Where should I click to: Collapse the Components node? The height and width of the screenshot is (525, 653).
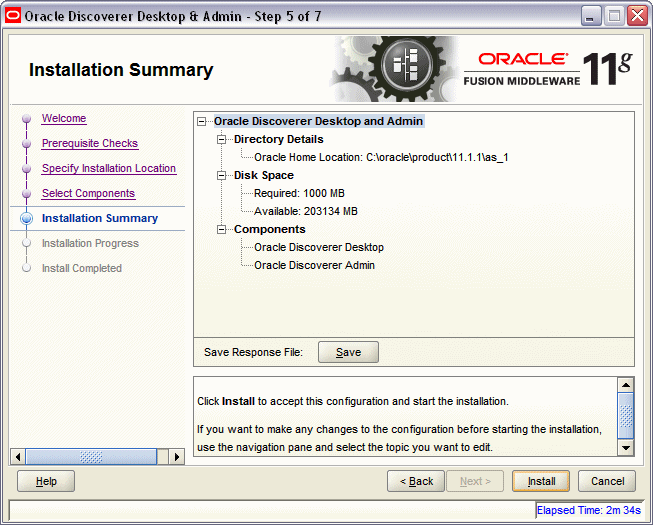click(x=222, y=229)
